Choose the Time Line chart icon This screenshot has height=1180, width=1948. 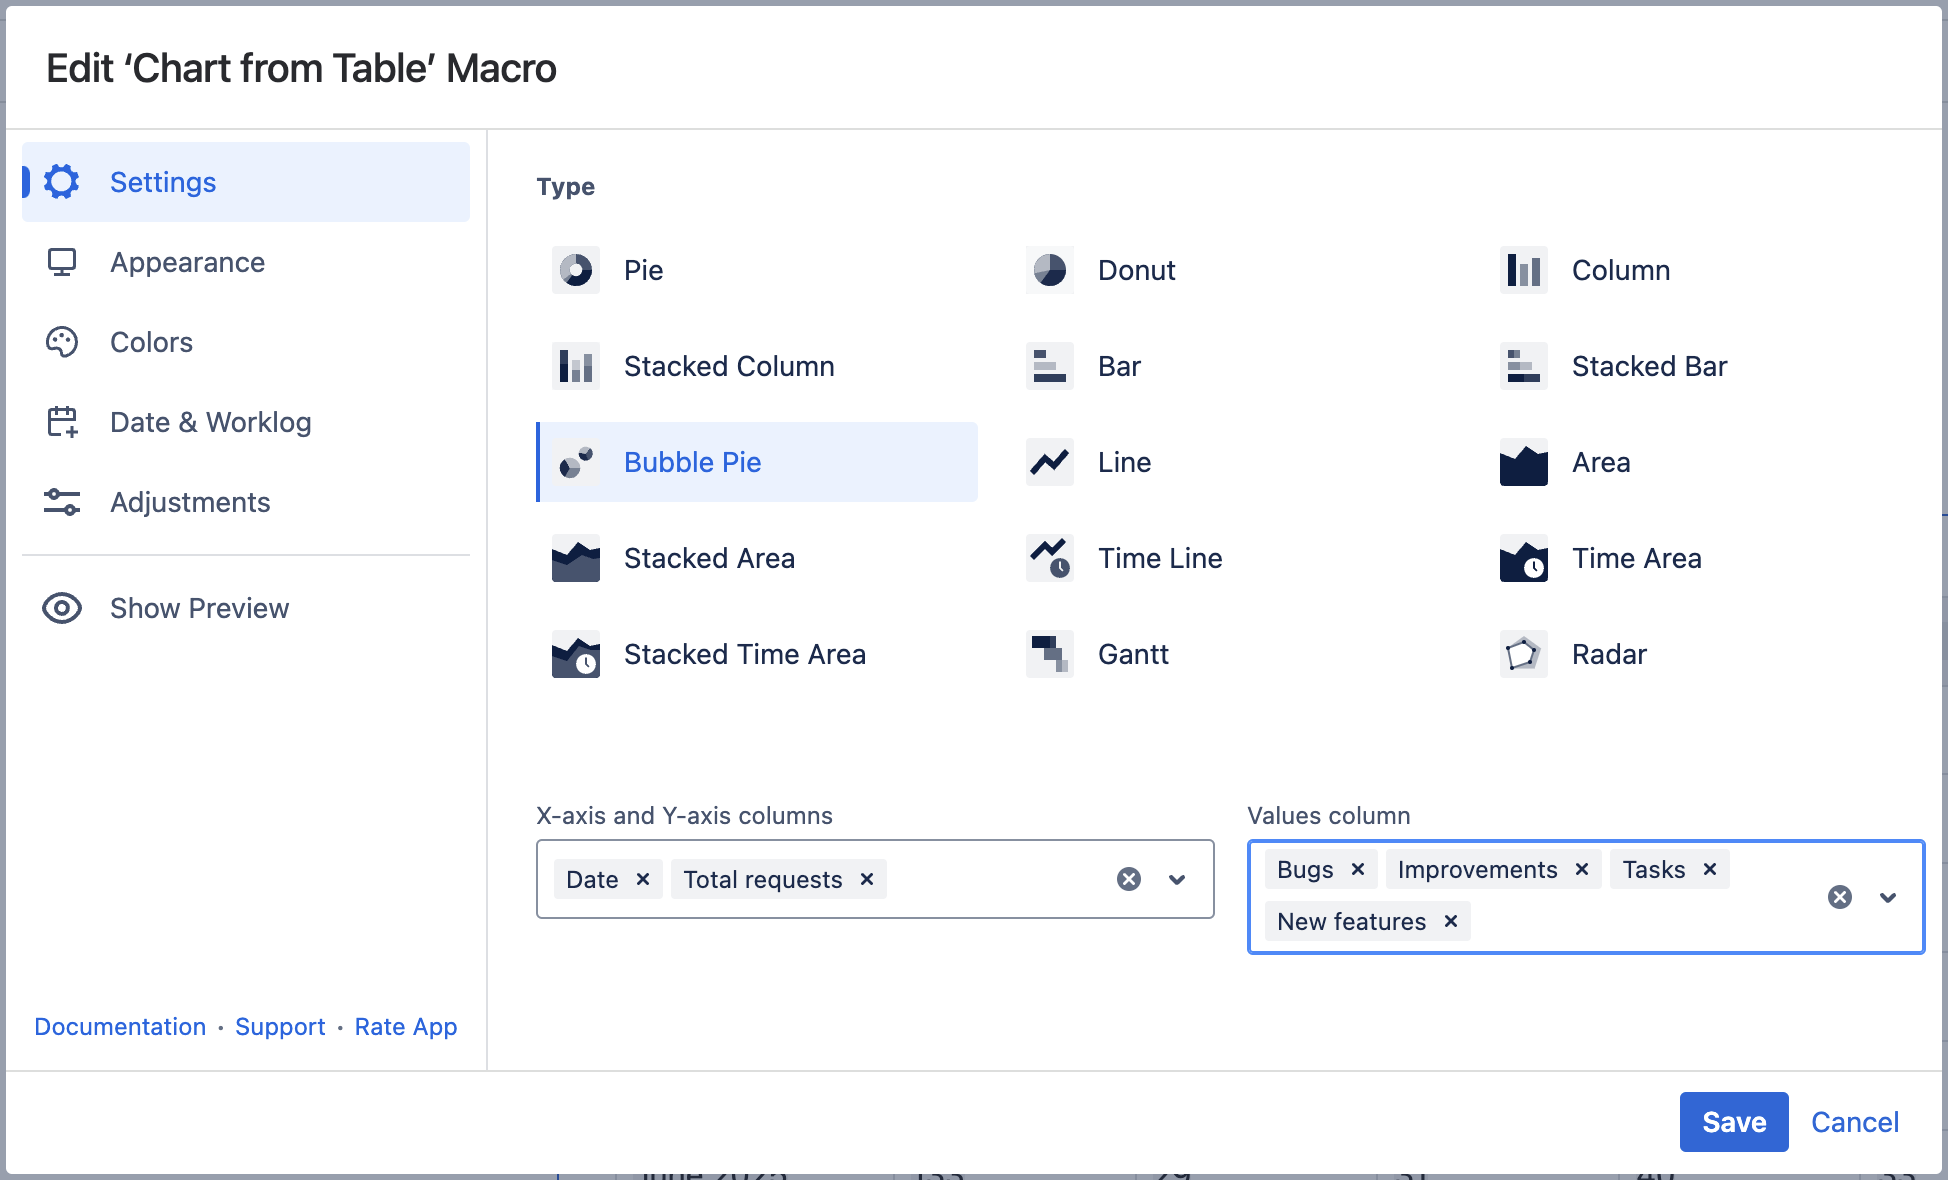(x=1049, y=558)
